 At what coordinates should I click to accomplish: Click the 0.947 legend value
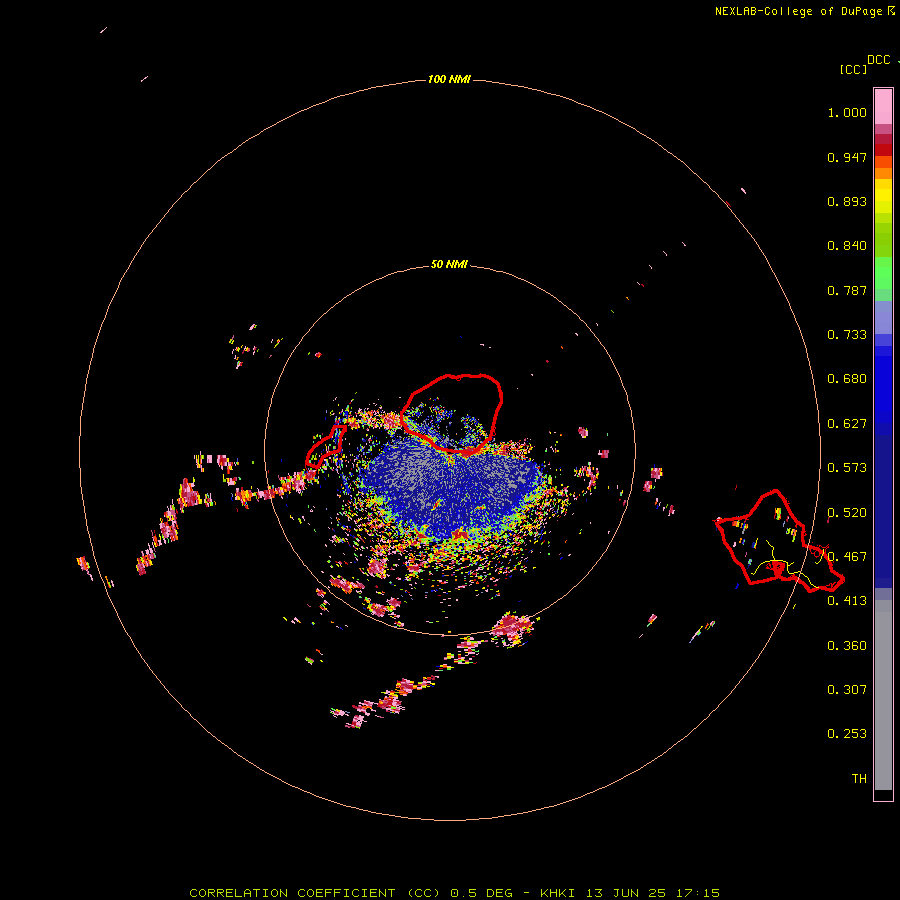(x=847, y=157)
